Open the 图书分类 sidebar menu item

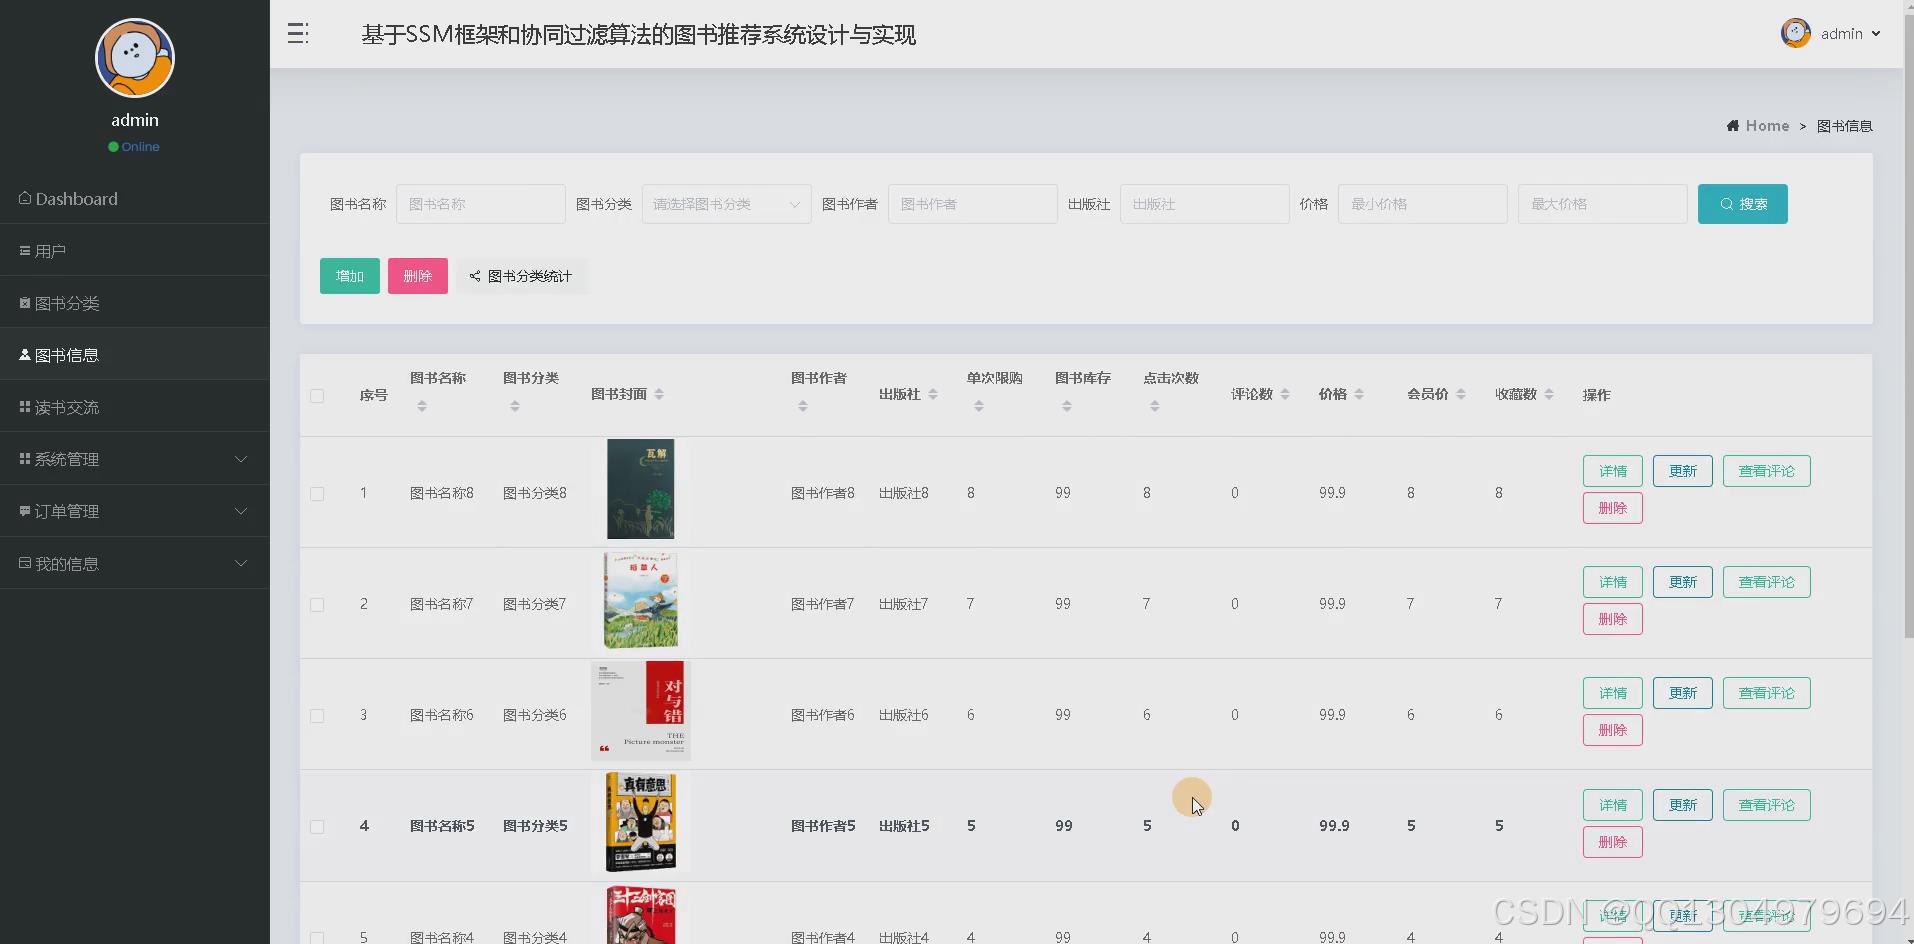[135, 303]
